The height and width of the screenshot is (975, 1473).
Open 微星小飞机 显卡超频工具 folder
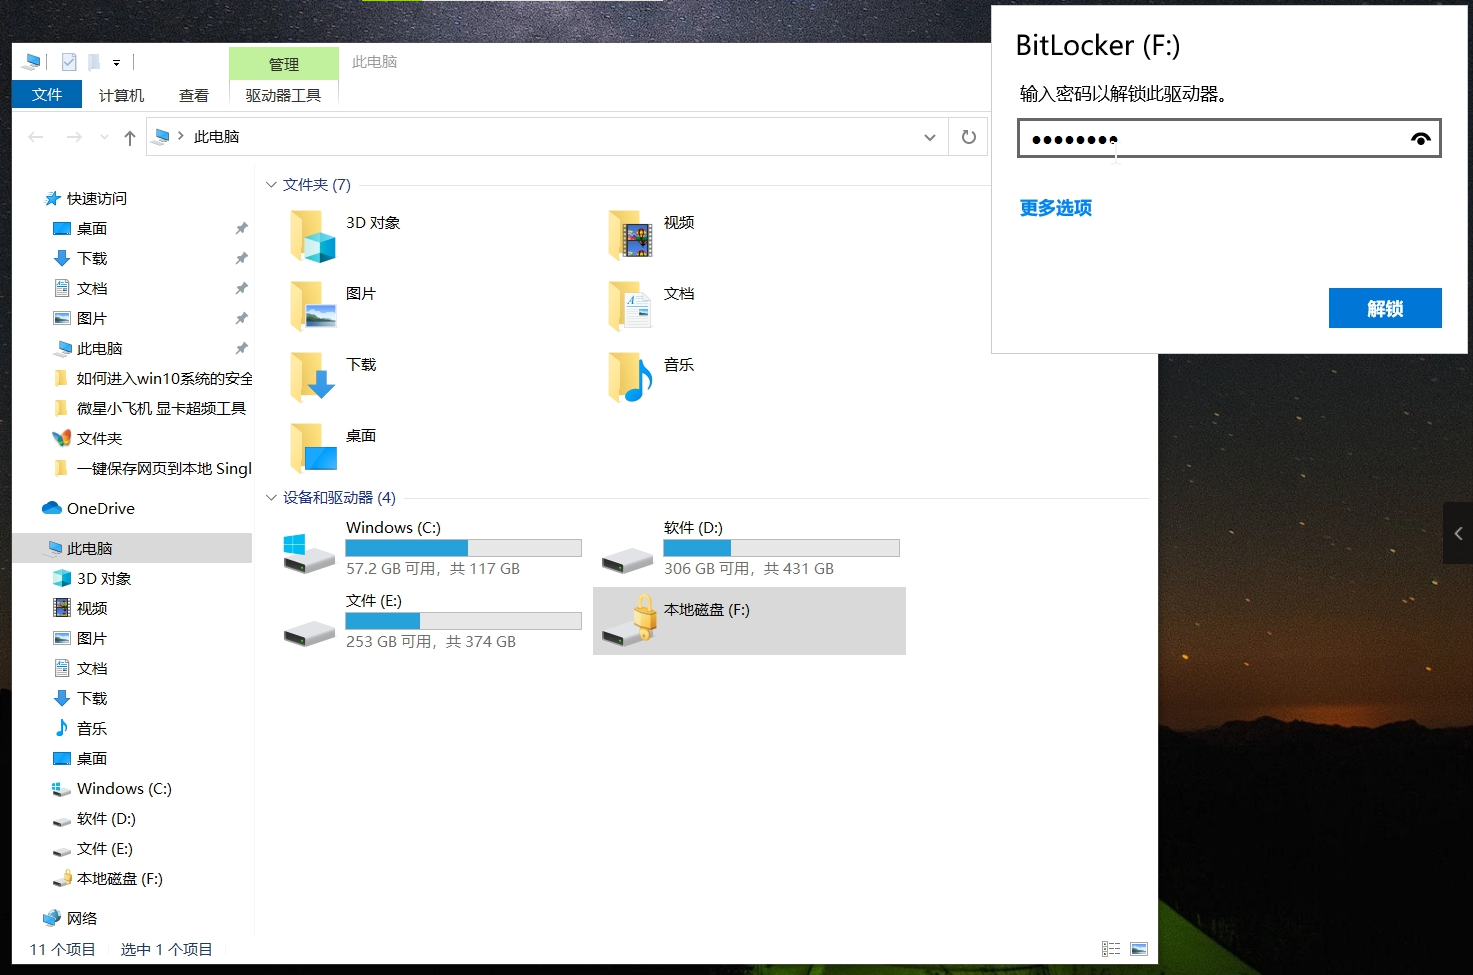(150, 408)
